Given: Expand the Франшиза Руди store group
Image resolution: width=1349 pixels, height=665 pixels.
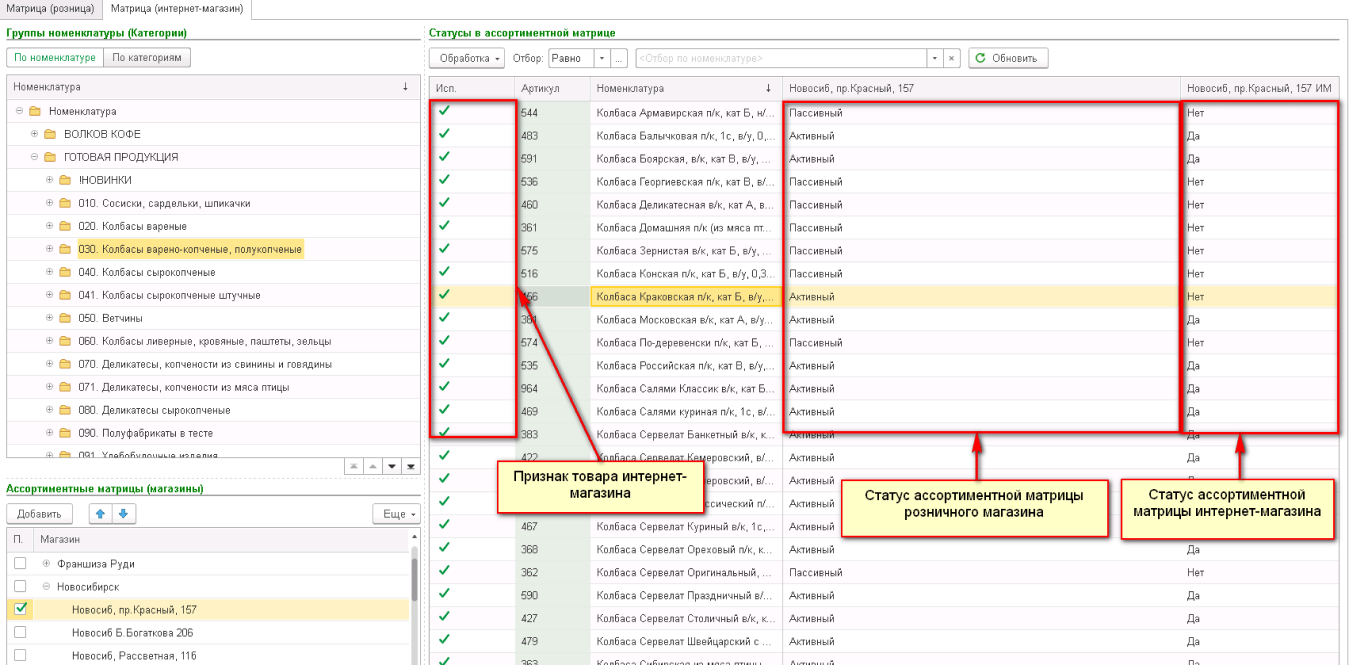Looking at the screenshot, I should 46,564.
